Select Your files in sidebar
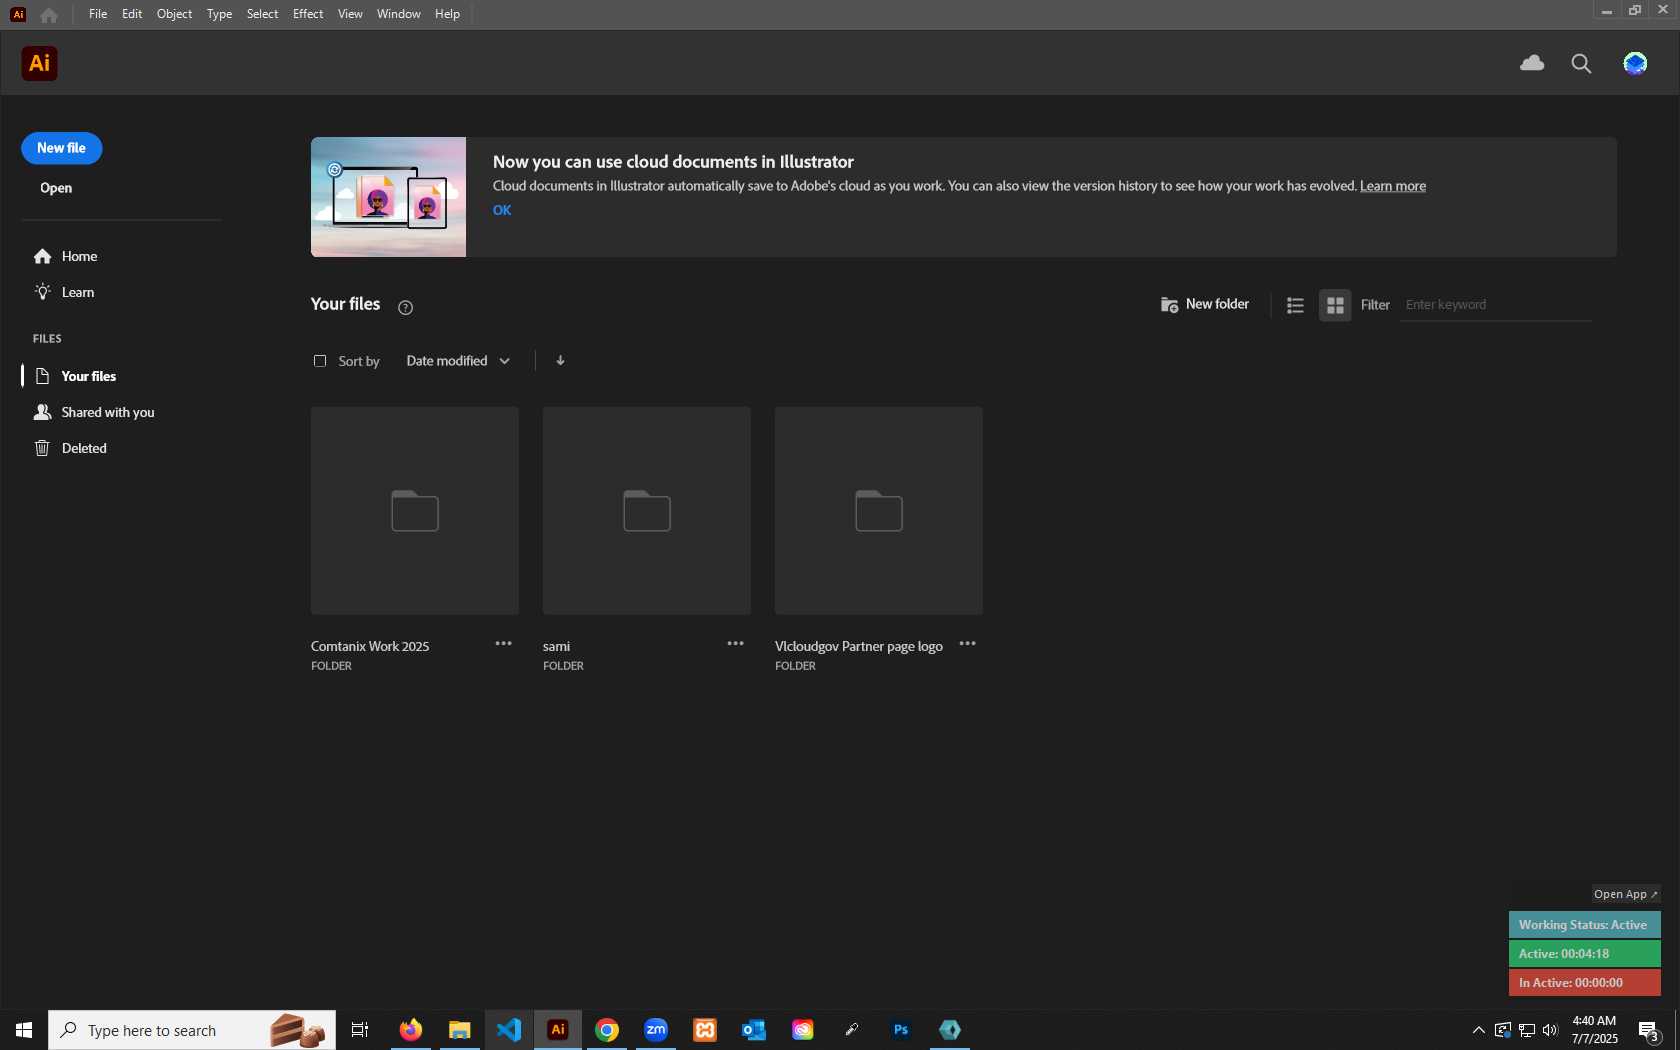The height and width of the screenshot is (1050, 1680). (x=76, y=377)
